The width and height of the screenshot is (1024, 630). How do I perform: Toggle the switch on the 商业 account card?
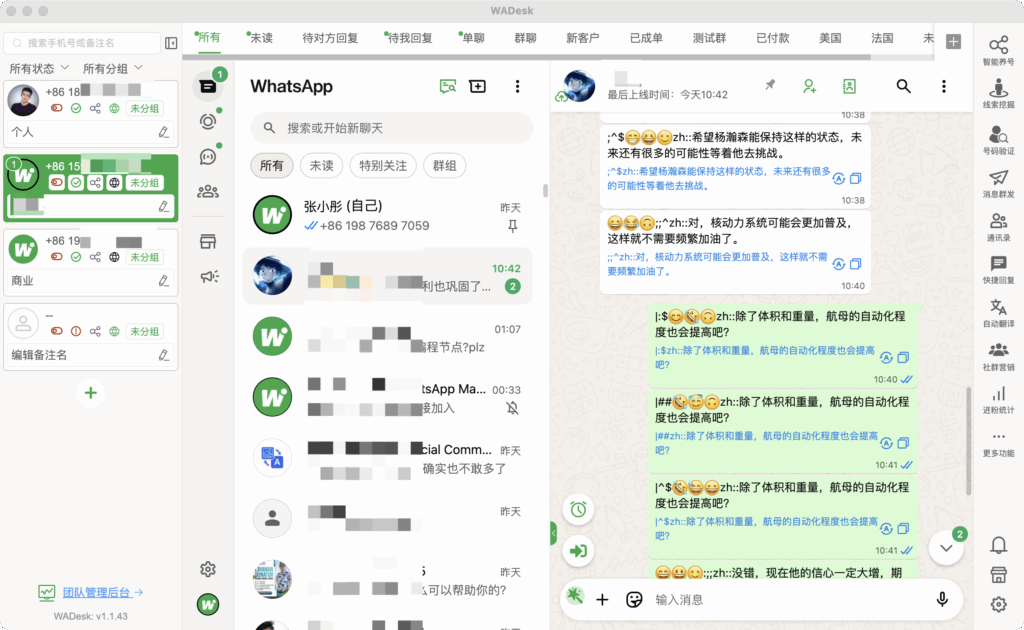coord(57,257)
